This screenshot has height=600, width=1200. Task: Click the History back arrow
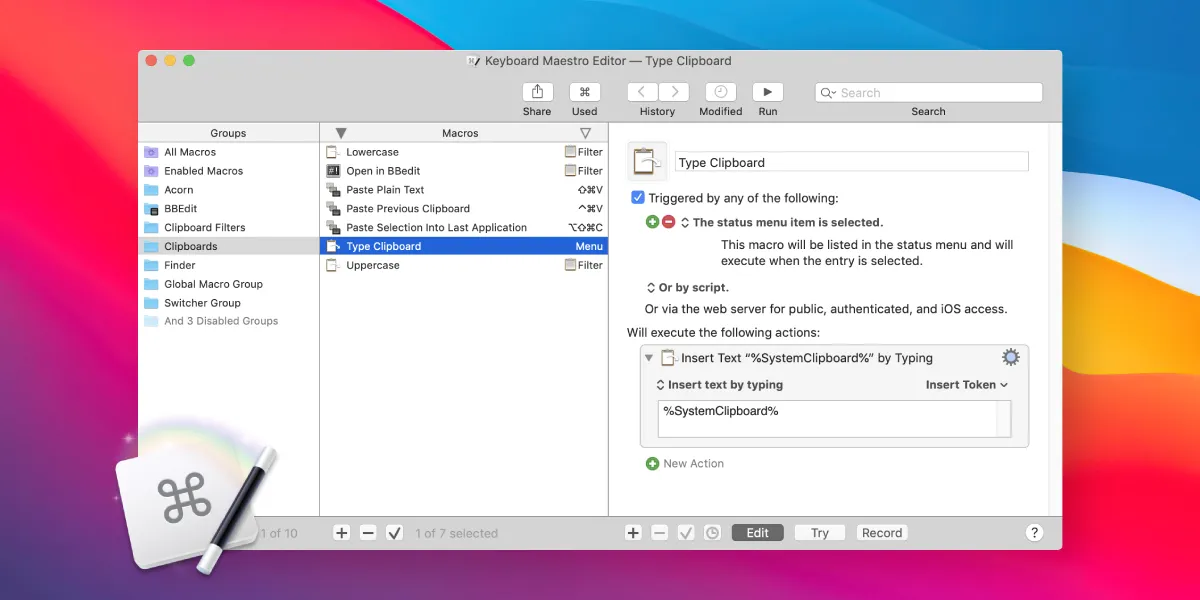coord(642,92)
